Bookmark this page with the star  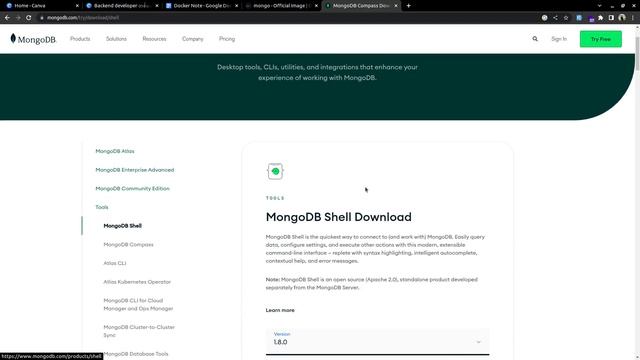566,18
